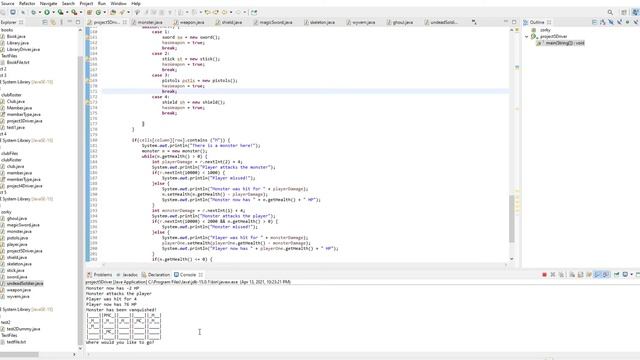Click Pin Console icon

pyautogui.click(x=616, y=275)
